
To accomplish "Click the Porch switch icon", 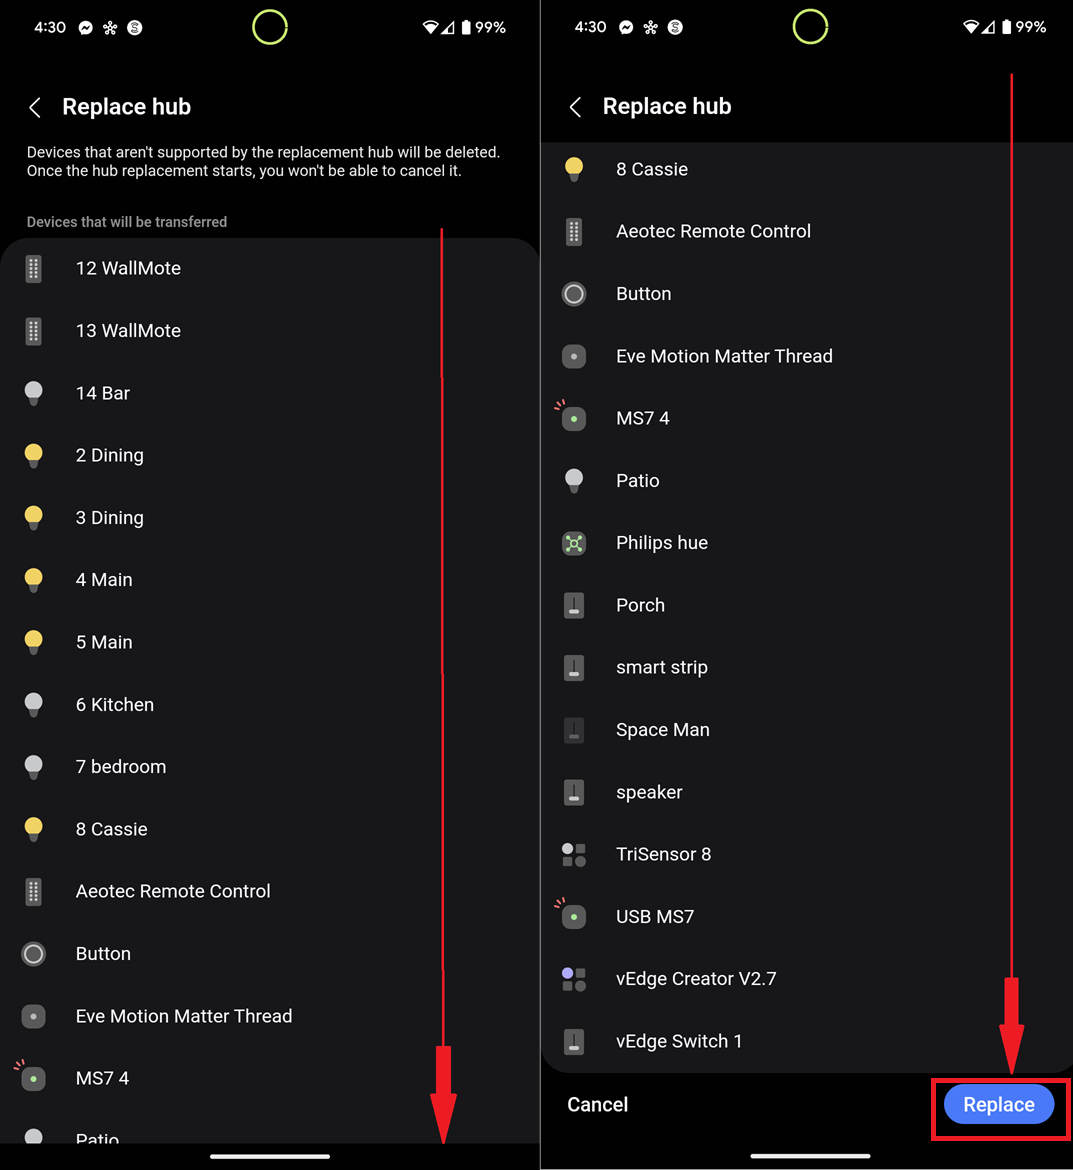I will click(574, 605).
